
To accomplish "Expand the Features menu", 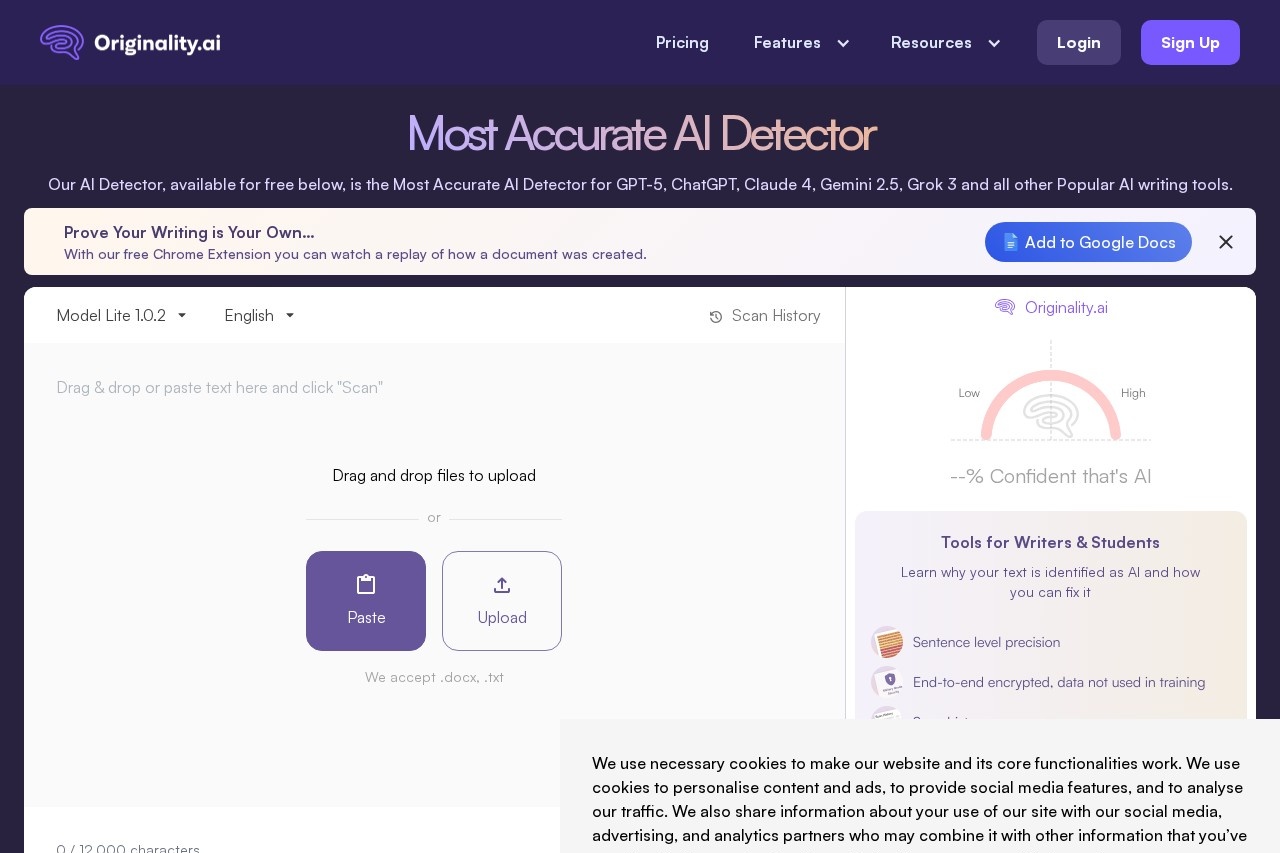I will (801, 43).
